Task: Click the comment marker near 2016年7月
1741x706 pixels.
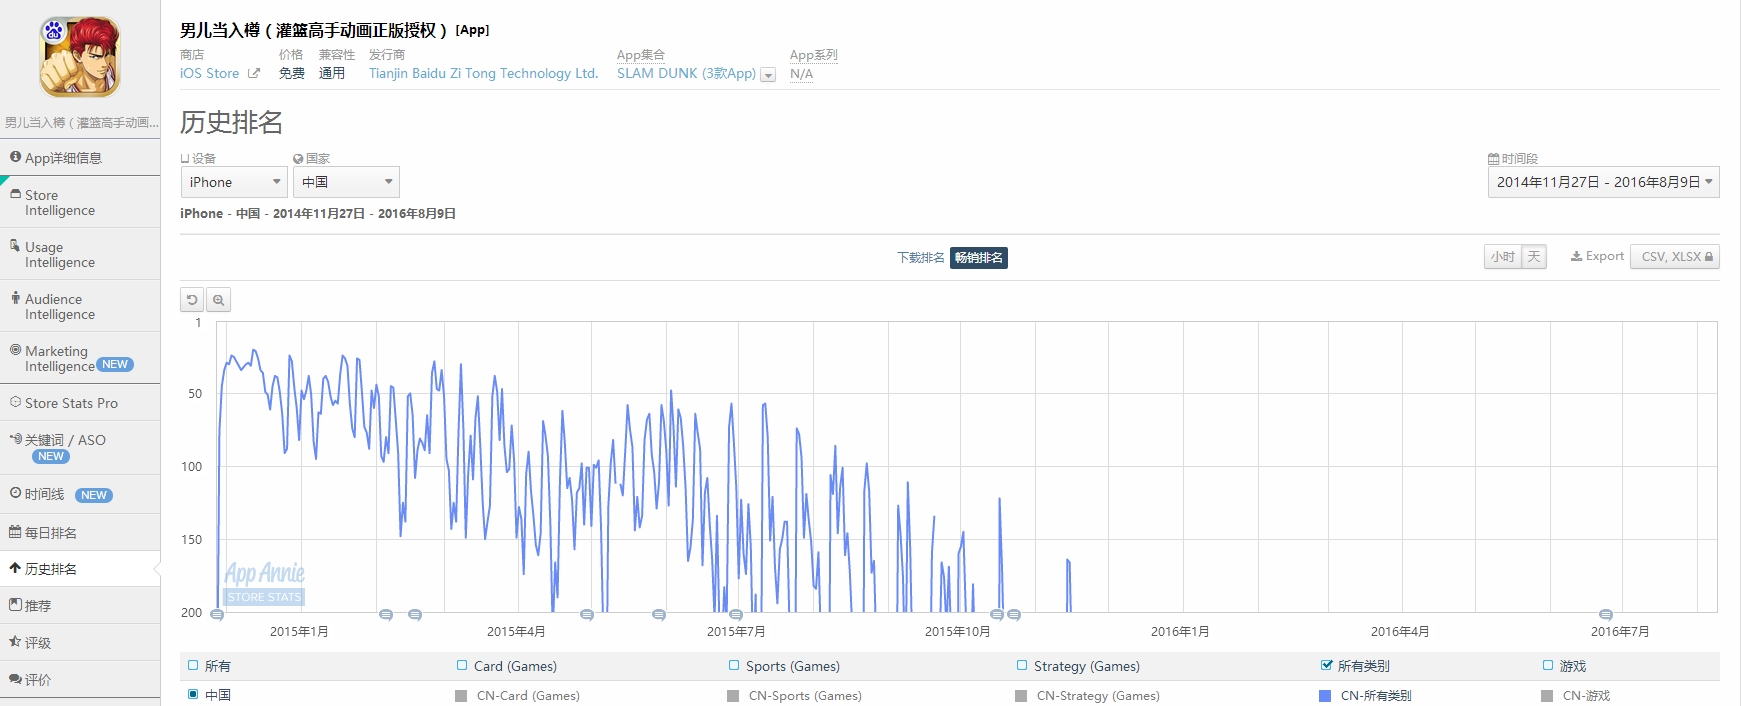Action: click(1605, 615)
